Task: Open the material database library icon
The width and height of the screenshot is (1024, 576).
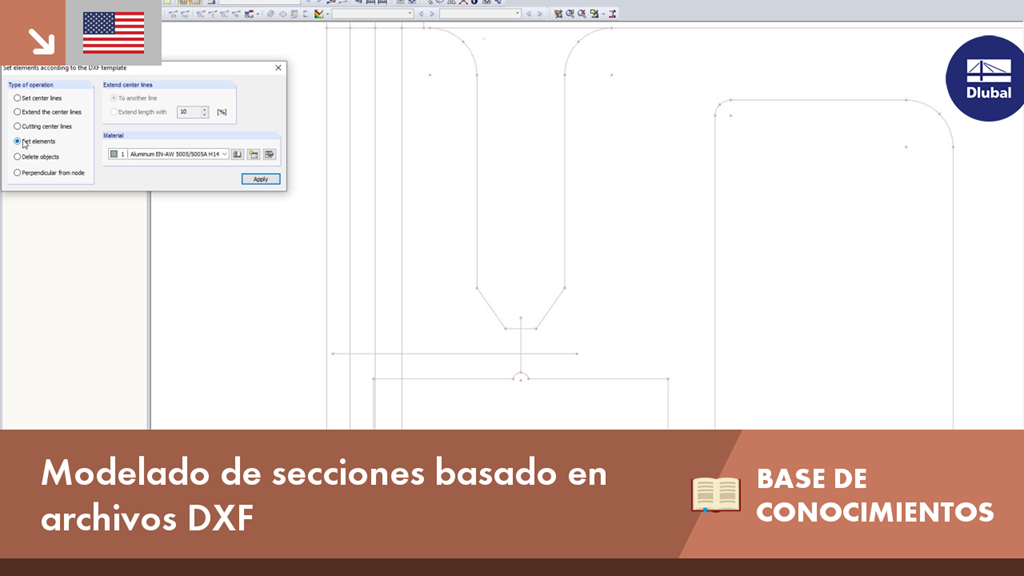Action: point(238,155)
